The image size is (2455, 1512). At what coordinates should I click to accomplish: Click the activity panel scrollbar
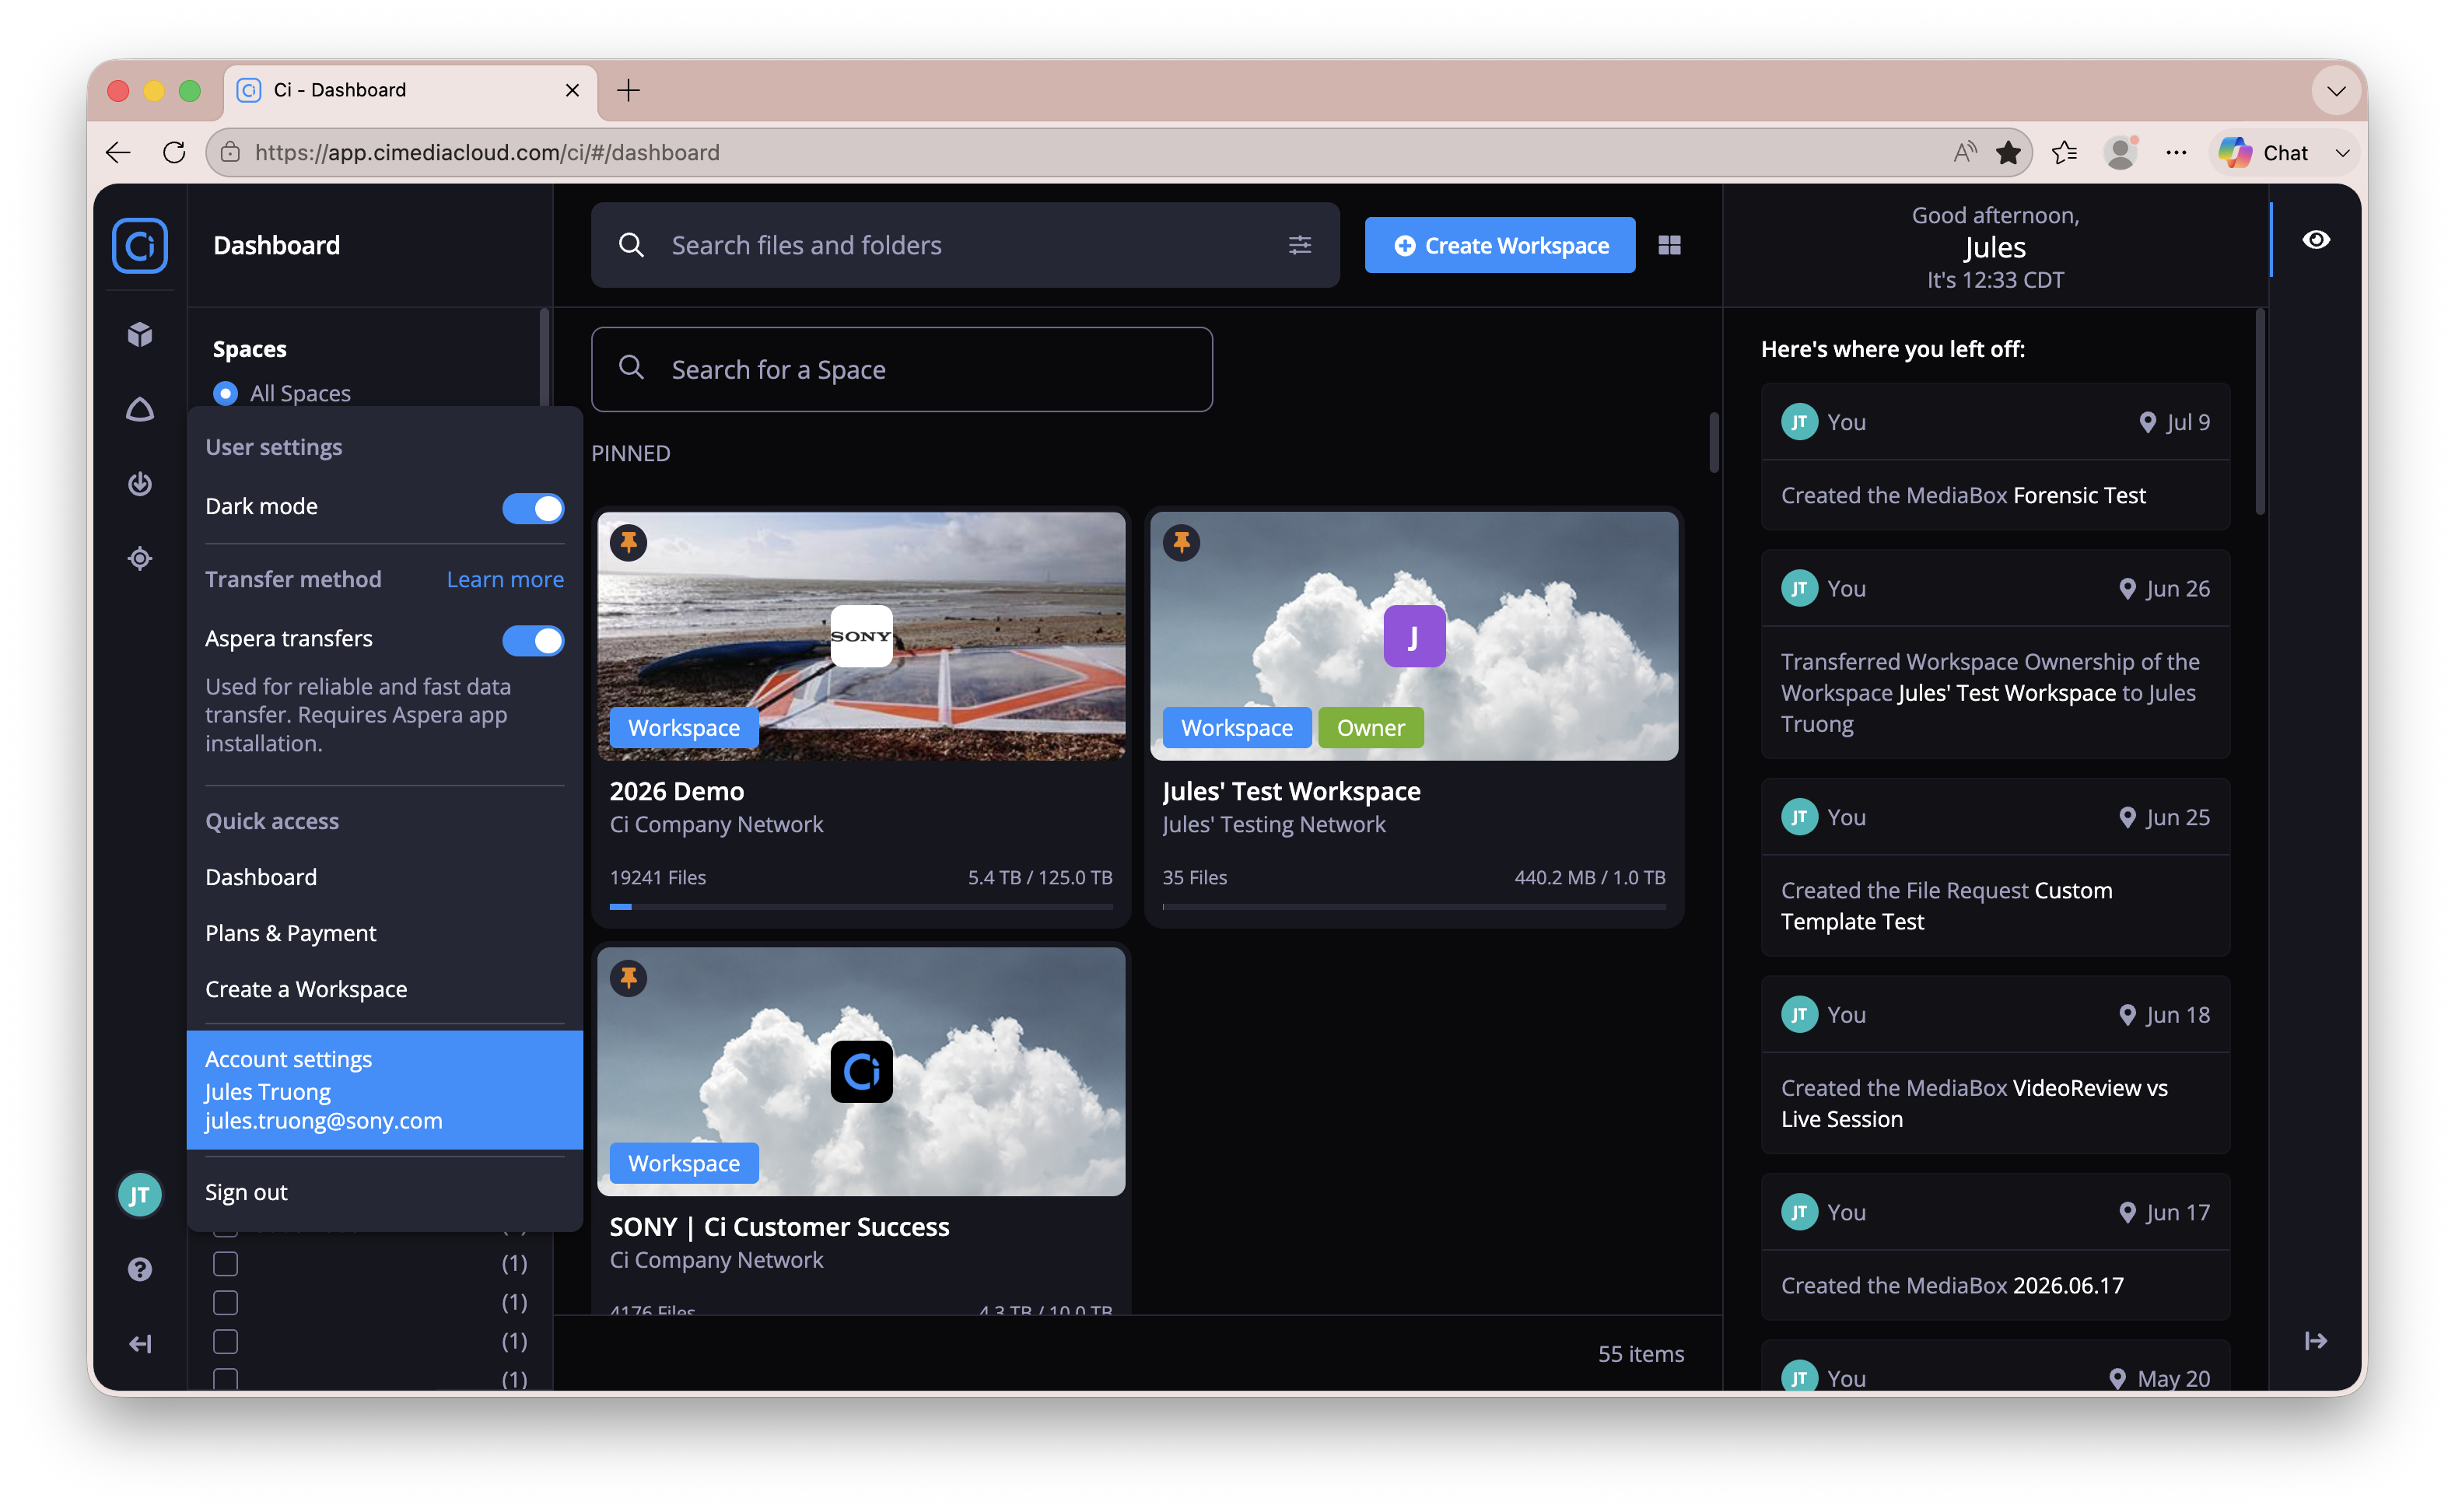[2258, 412]
